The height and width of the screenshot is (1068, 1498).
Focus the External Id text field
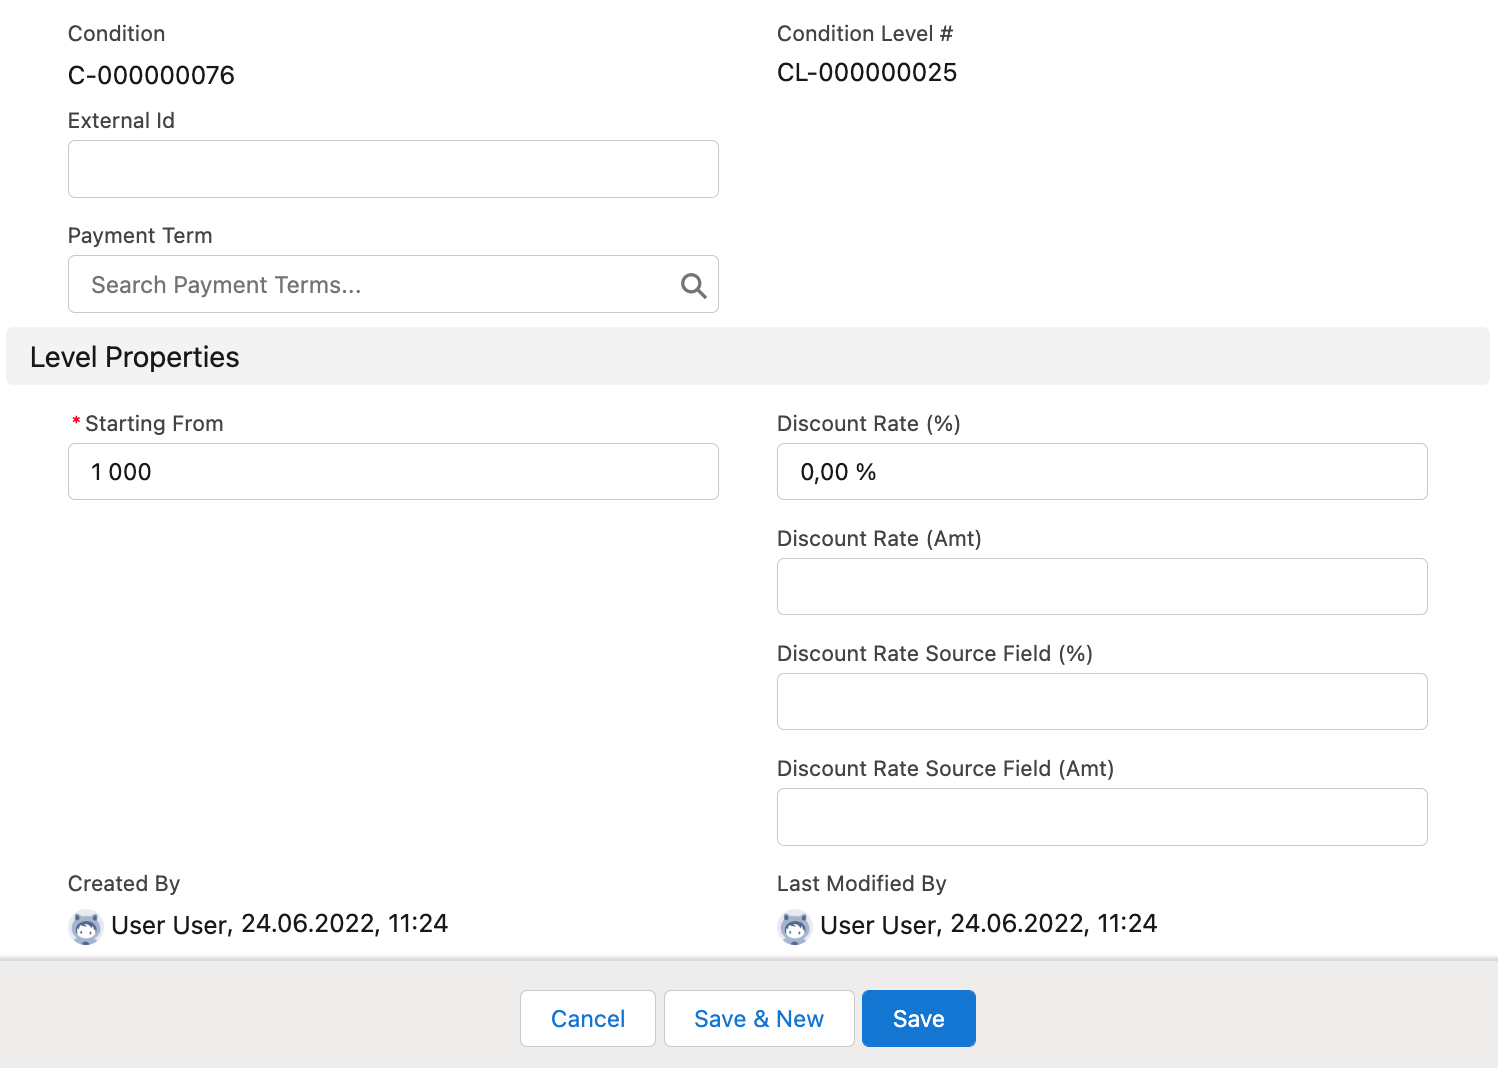pyautogui.click(x=393, y=169)
